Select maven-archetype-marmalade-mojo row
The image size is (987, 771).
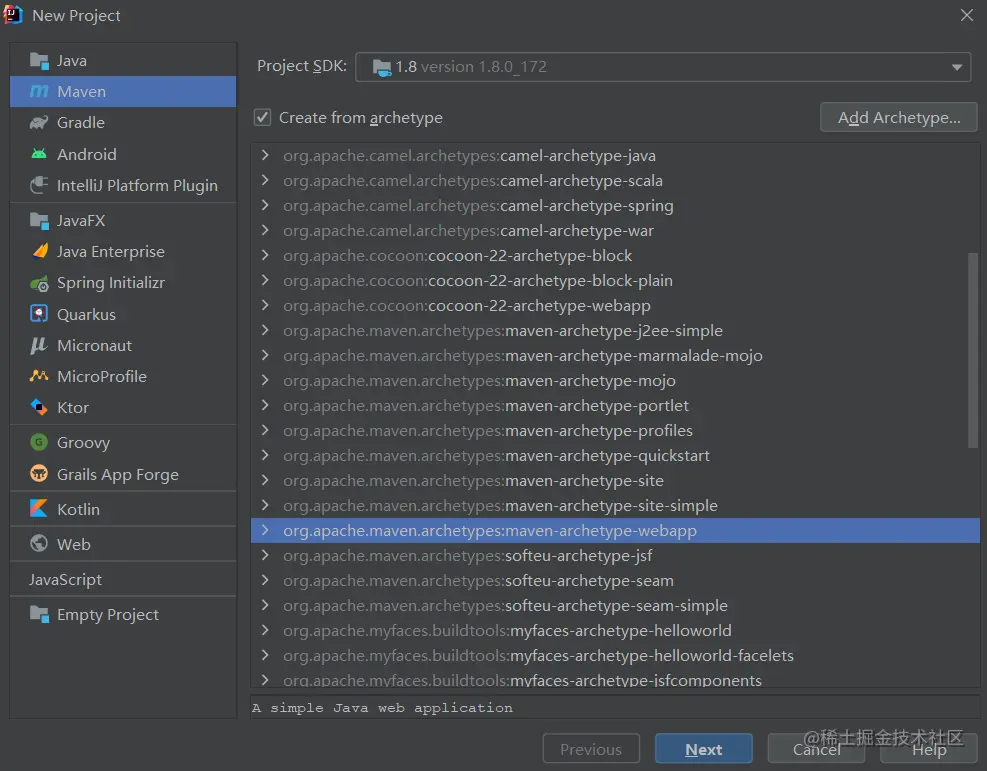[615, 356]
